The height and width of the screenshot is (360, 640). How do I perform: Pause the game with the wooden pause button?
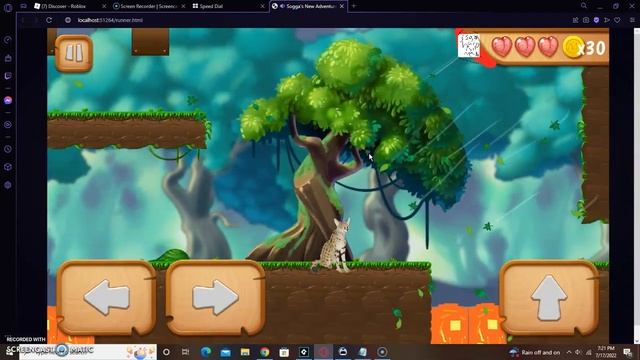(x=74, y=53)
